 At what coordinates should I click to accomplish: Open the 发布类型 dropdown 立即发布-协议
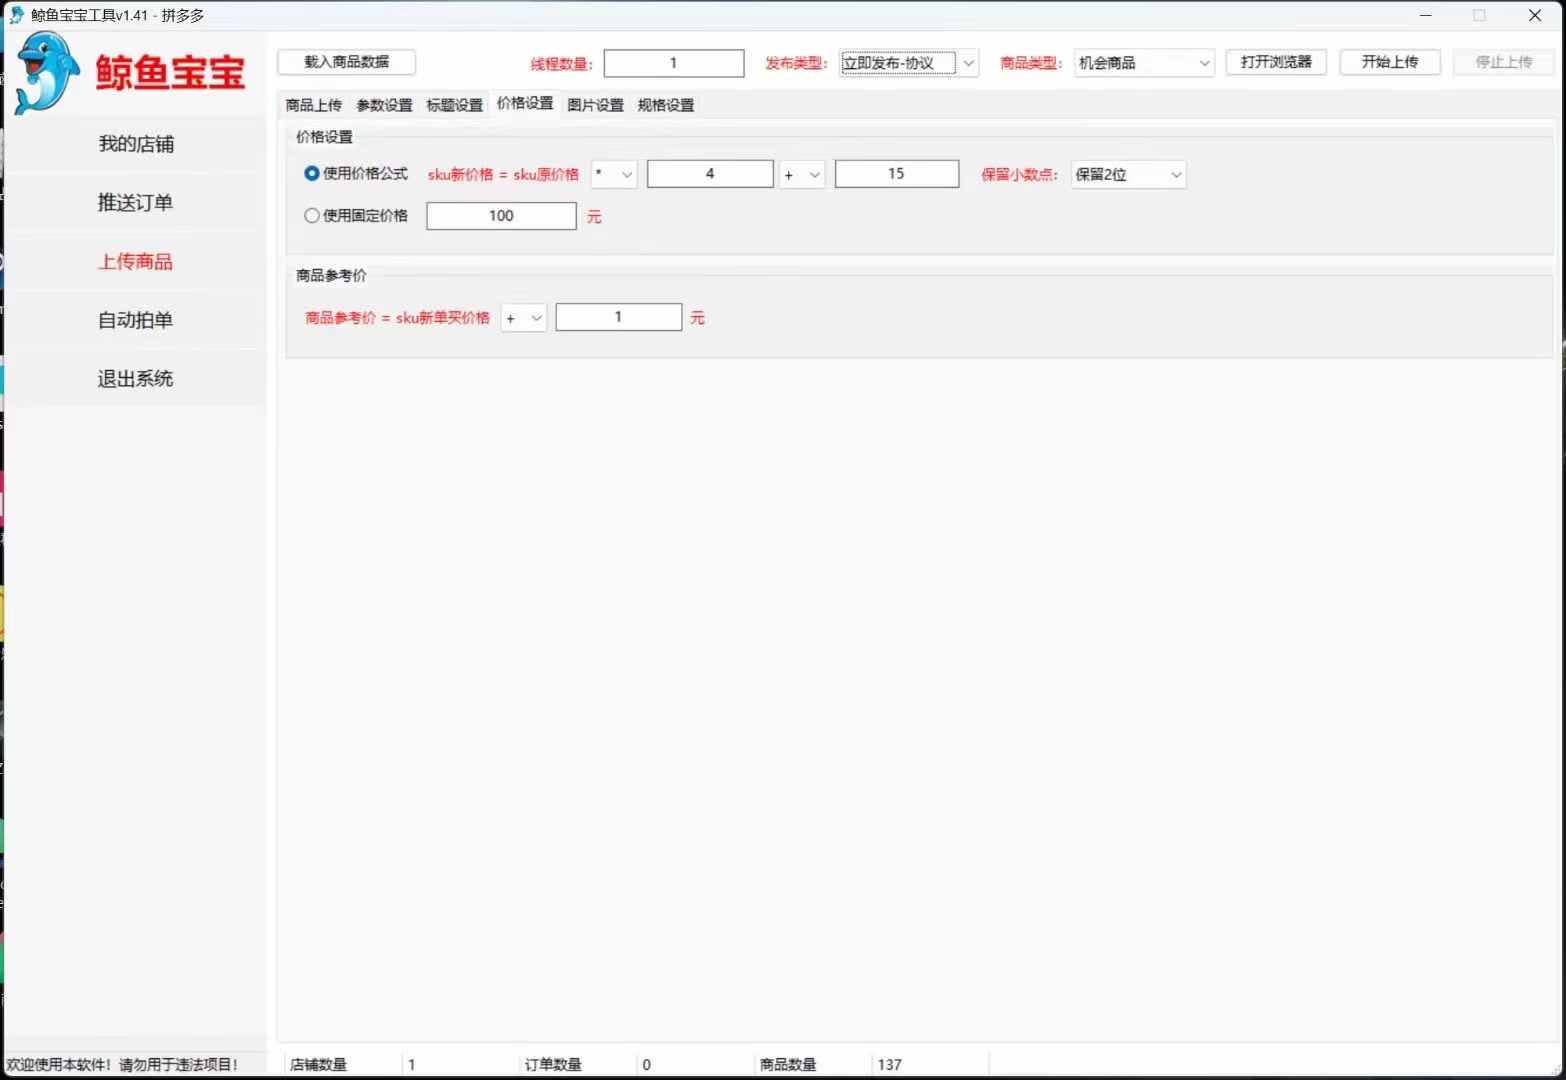tap(908, 63)
